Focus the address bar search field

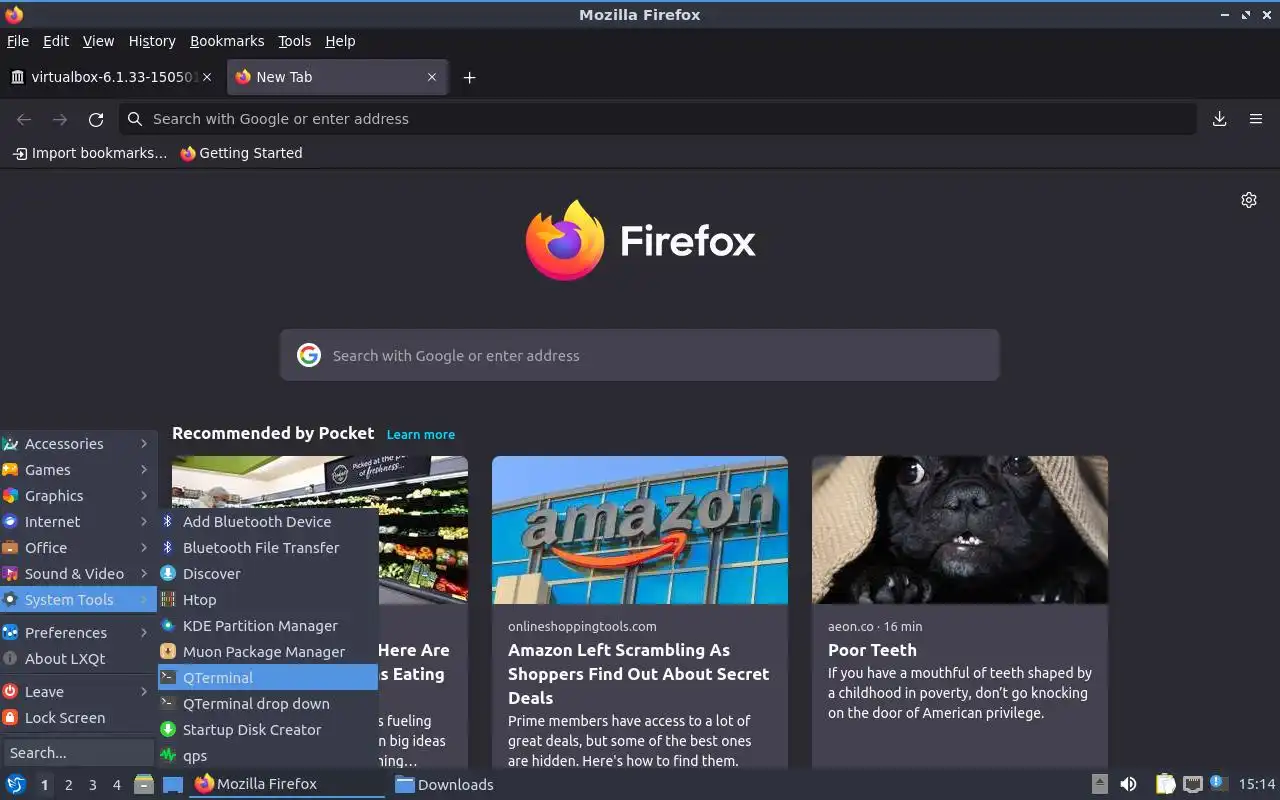pos(657,119)
